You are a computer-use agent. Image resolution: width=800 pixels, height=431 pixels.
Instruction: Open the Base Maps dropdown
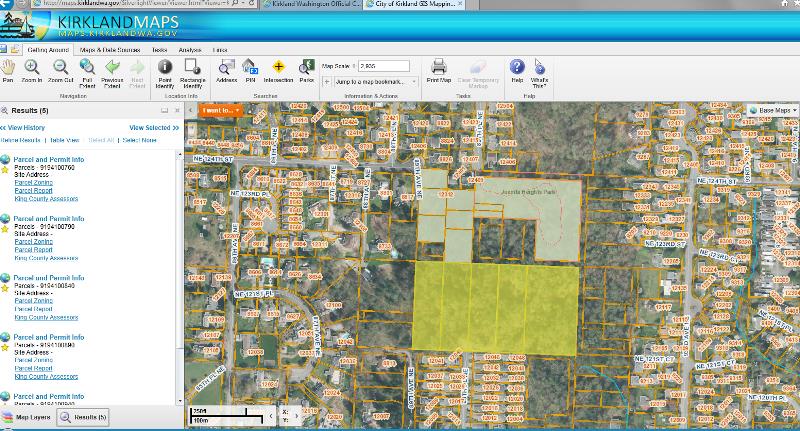772,109
